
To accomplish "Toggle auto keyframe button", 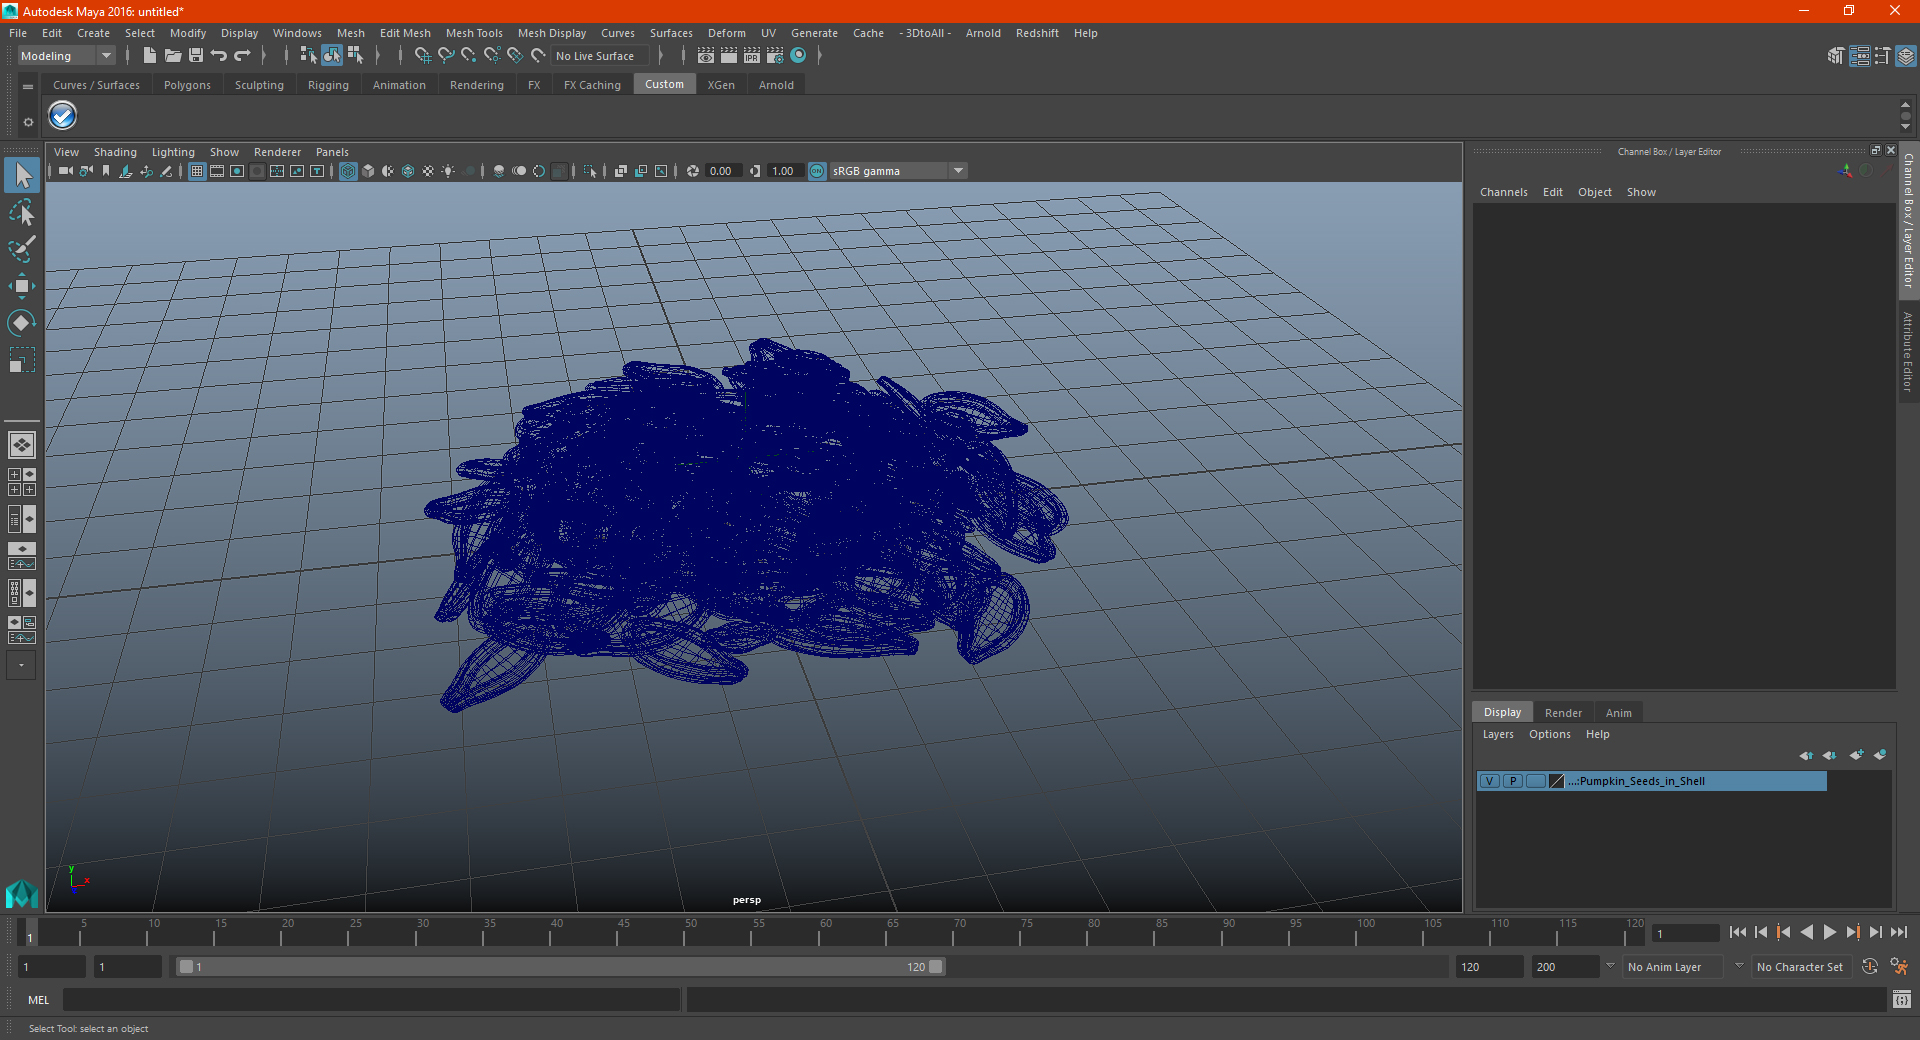I will pyautogui.click(x=1870, y=967).
